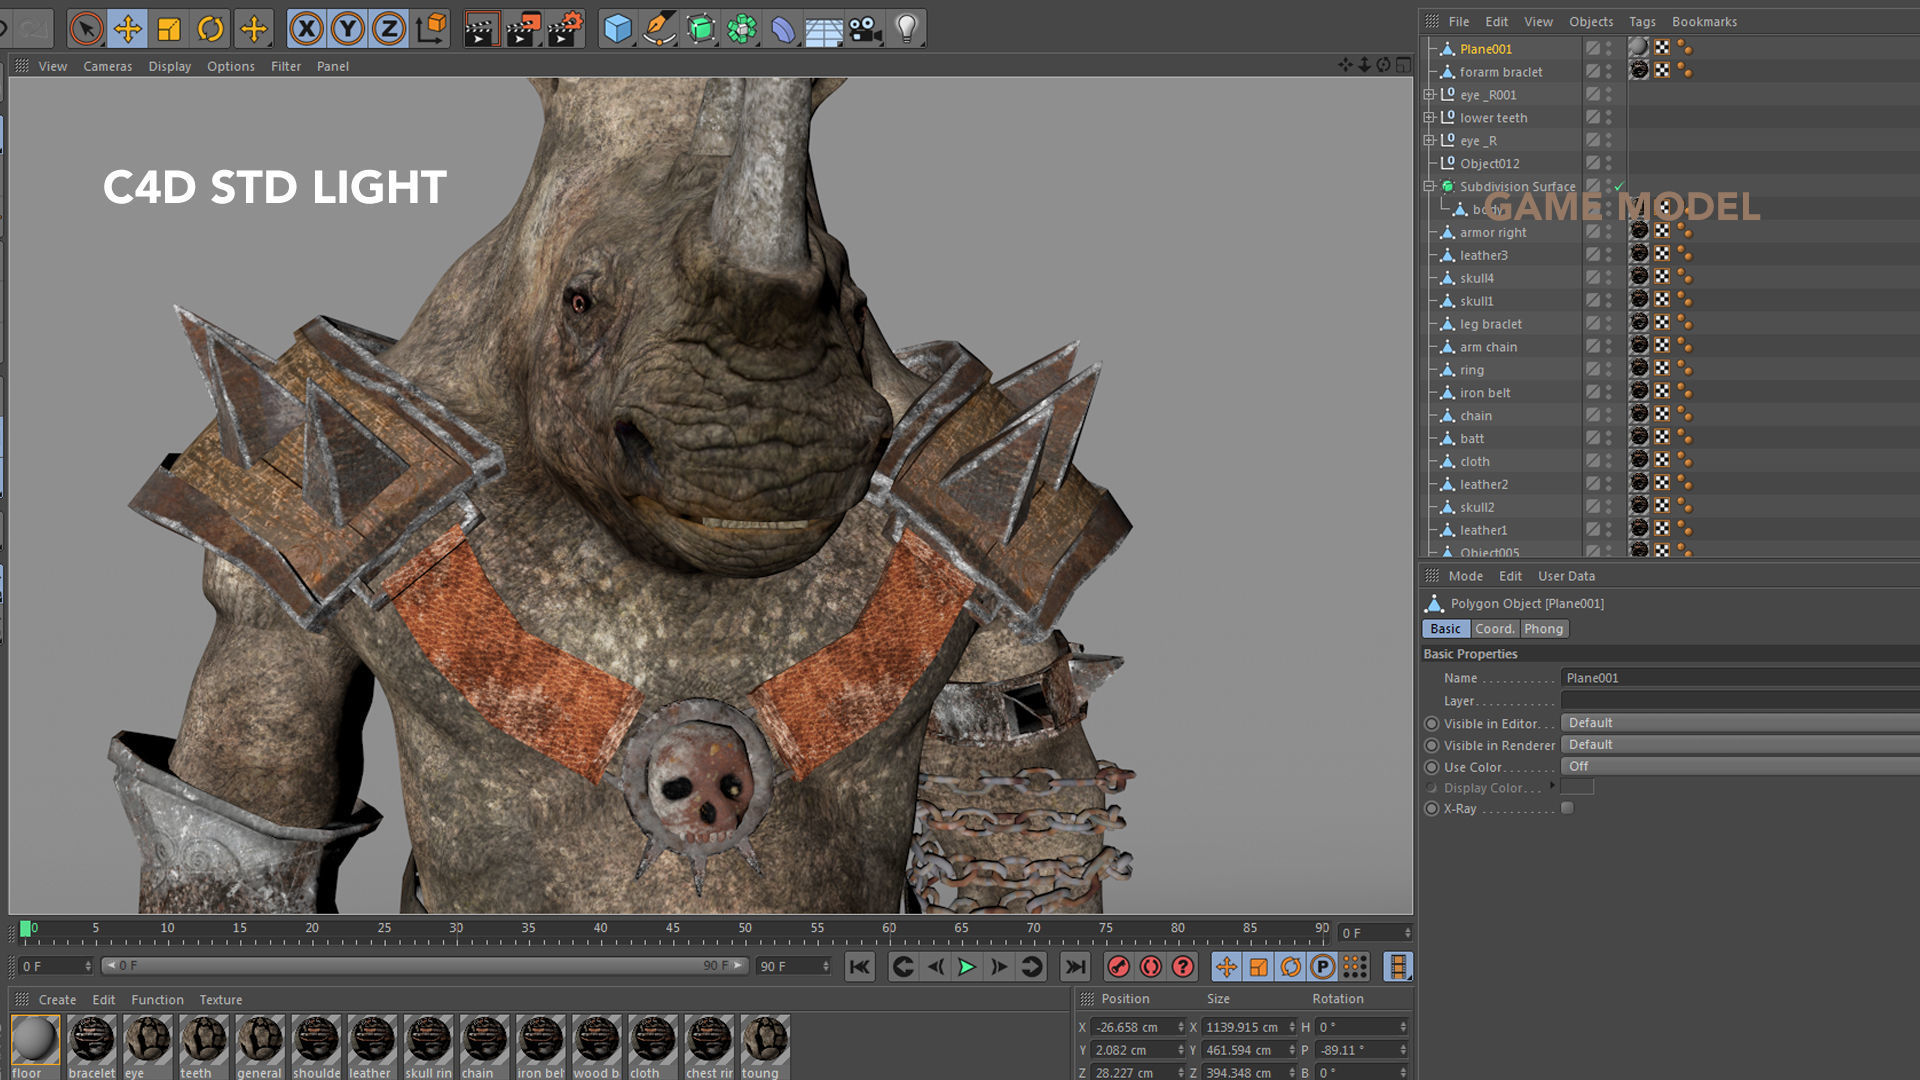The height and width of the screenshot is (1080, 1920).
Task: Enable the X-Ray checkbox
Action: [x=1567, y=808]
